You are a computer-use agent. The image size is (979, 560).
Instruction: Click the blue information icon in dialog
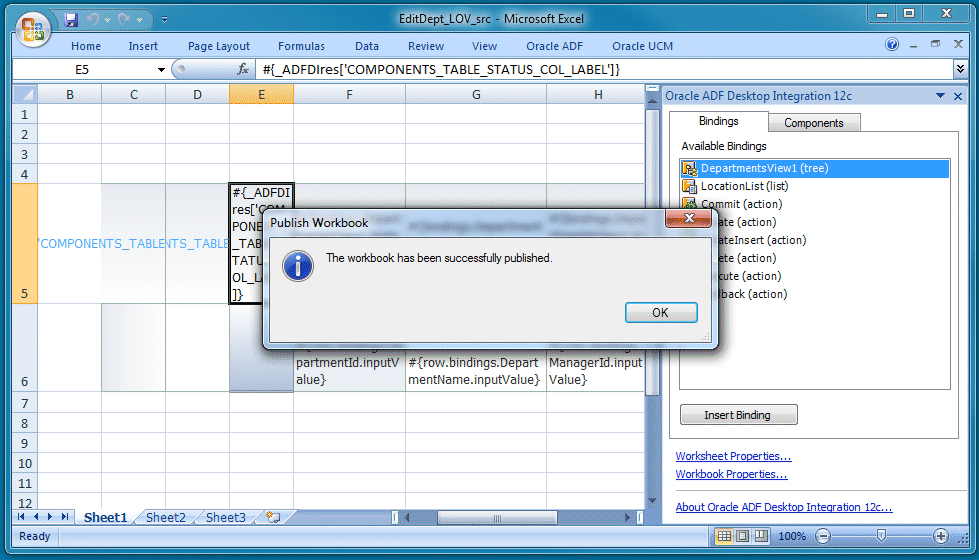[298, 267]
